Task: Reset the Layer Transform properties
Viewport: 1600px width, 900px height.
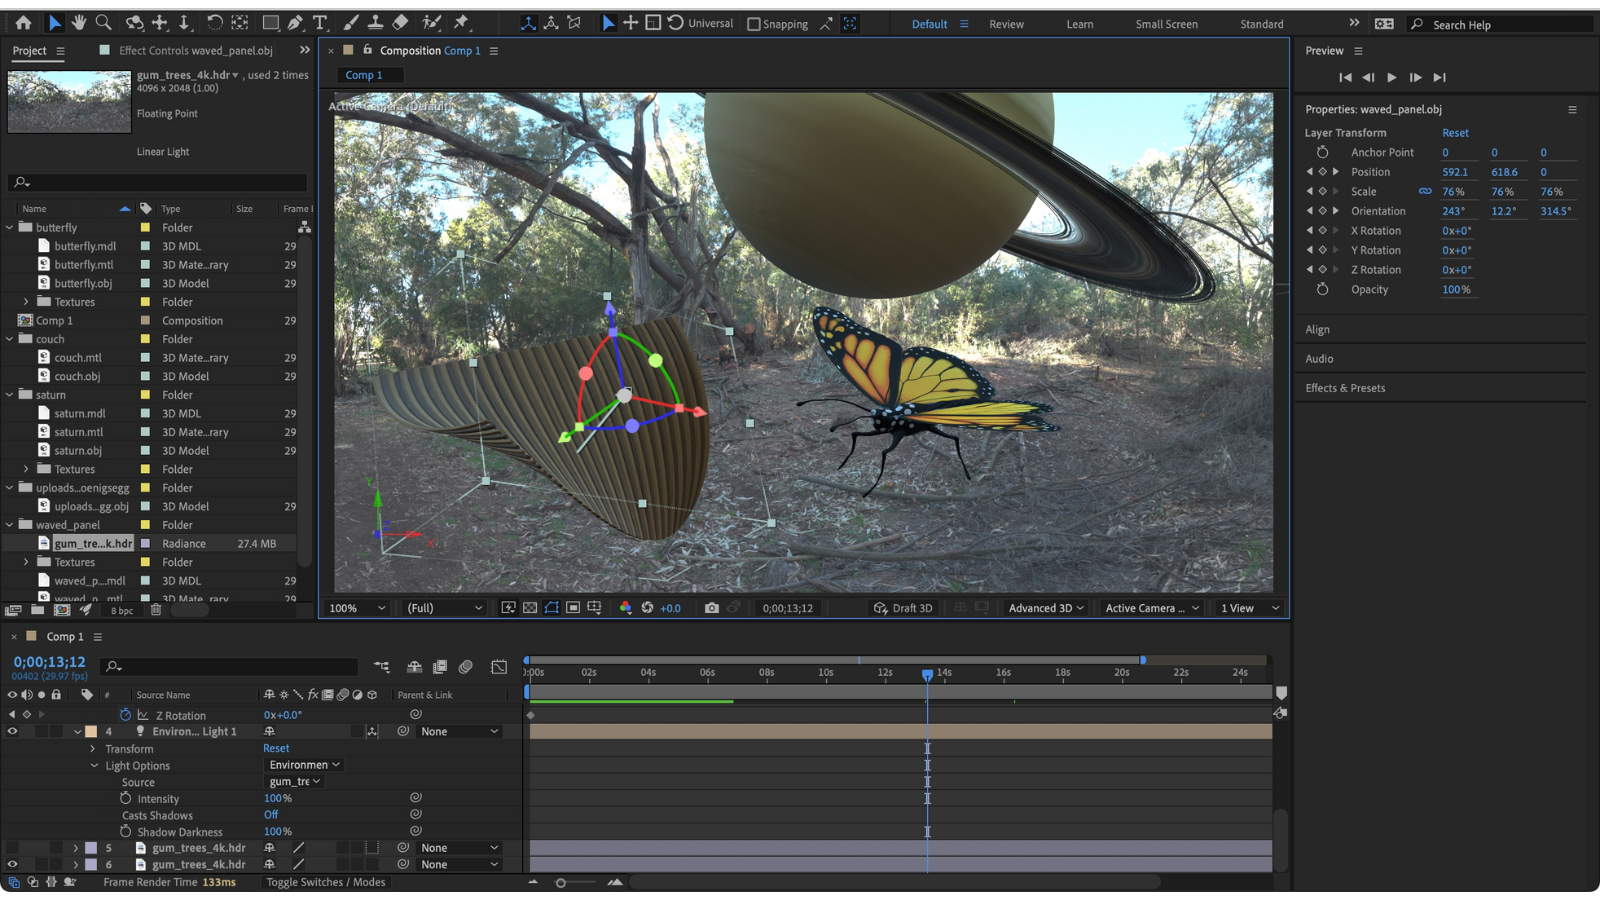Action: click(1455, 132)
